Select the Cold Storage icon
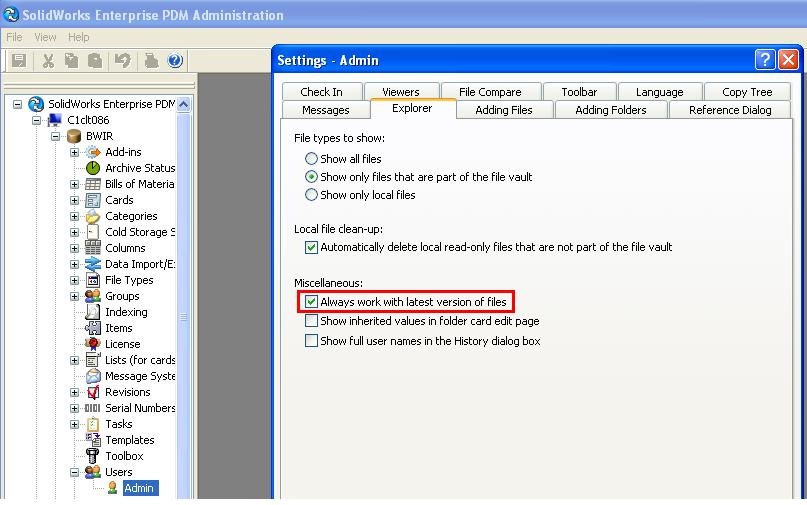Viewport: 807px width, 505px height. pyautogui.click(x=93, y=232)
